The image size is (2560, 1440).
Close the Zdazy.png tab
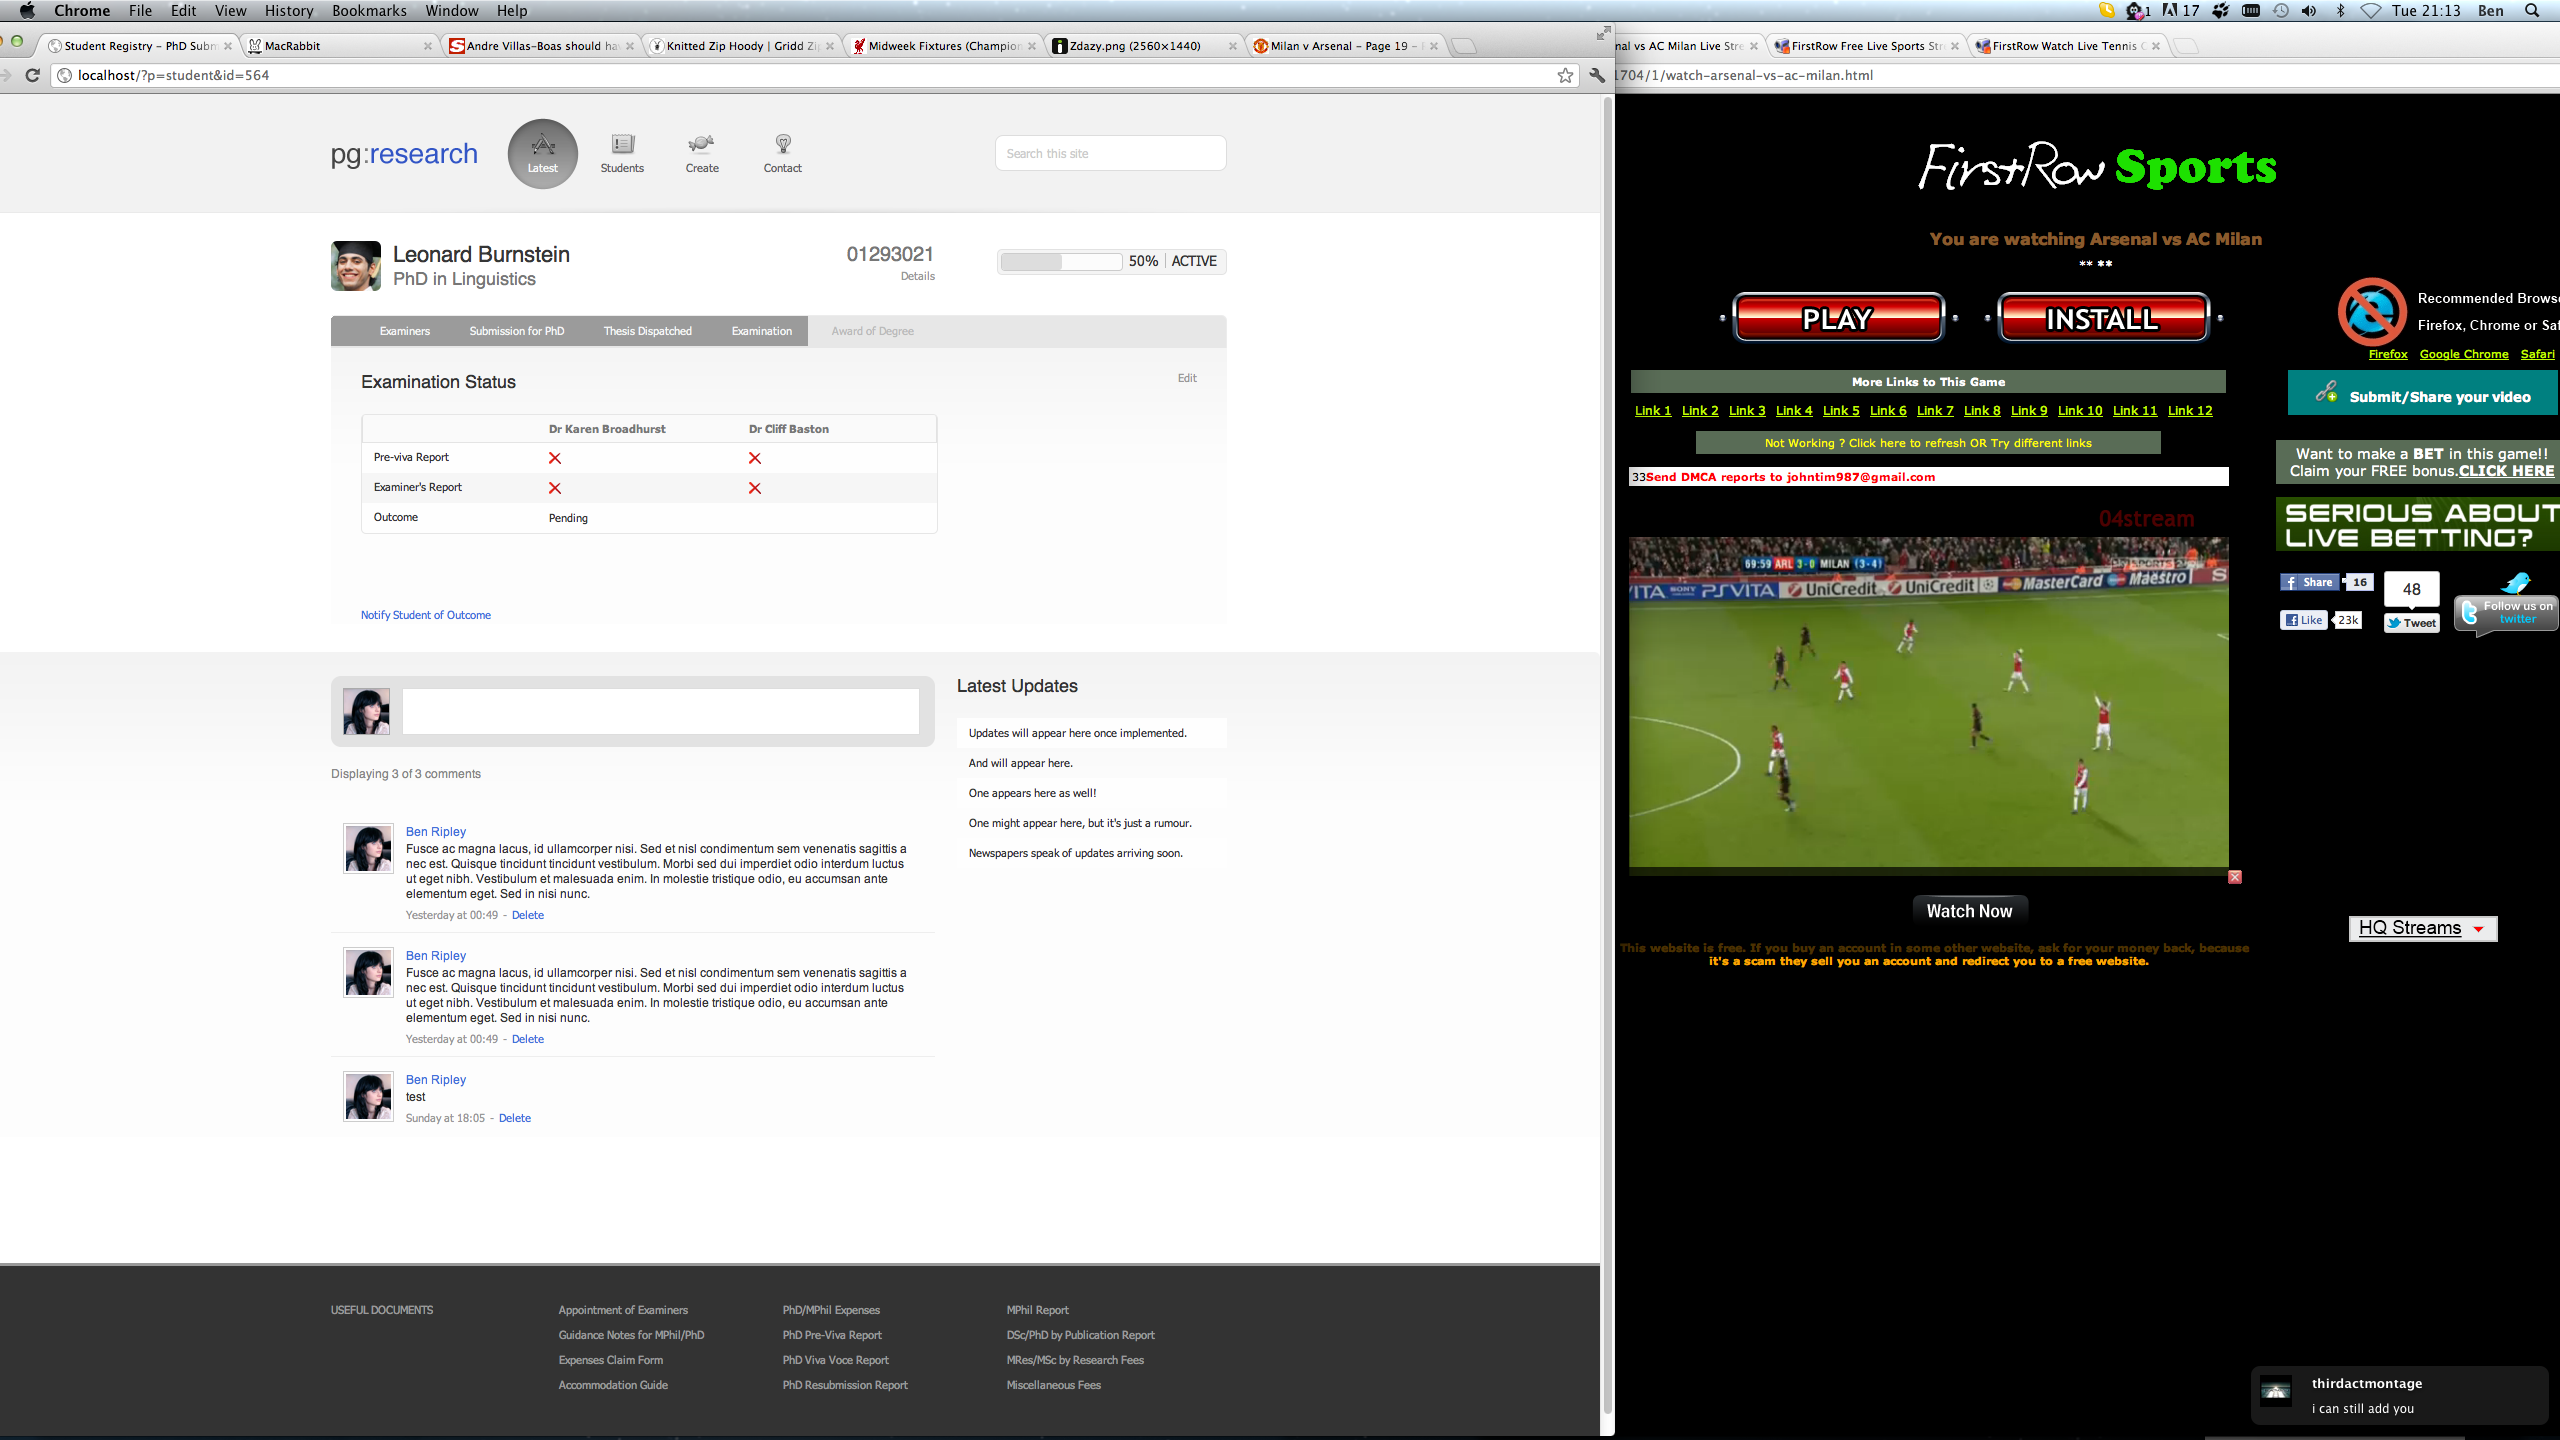coord(1232,46)
